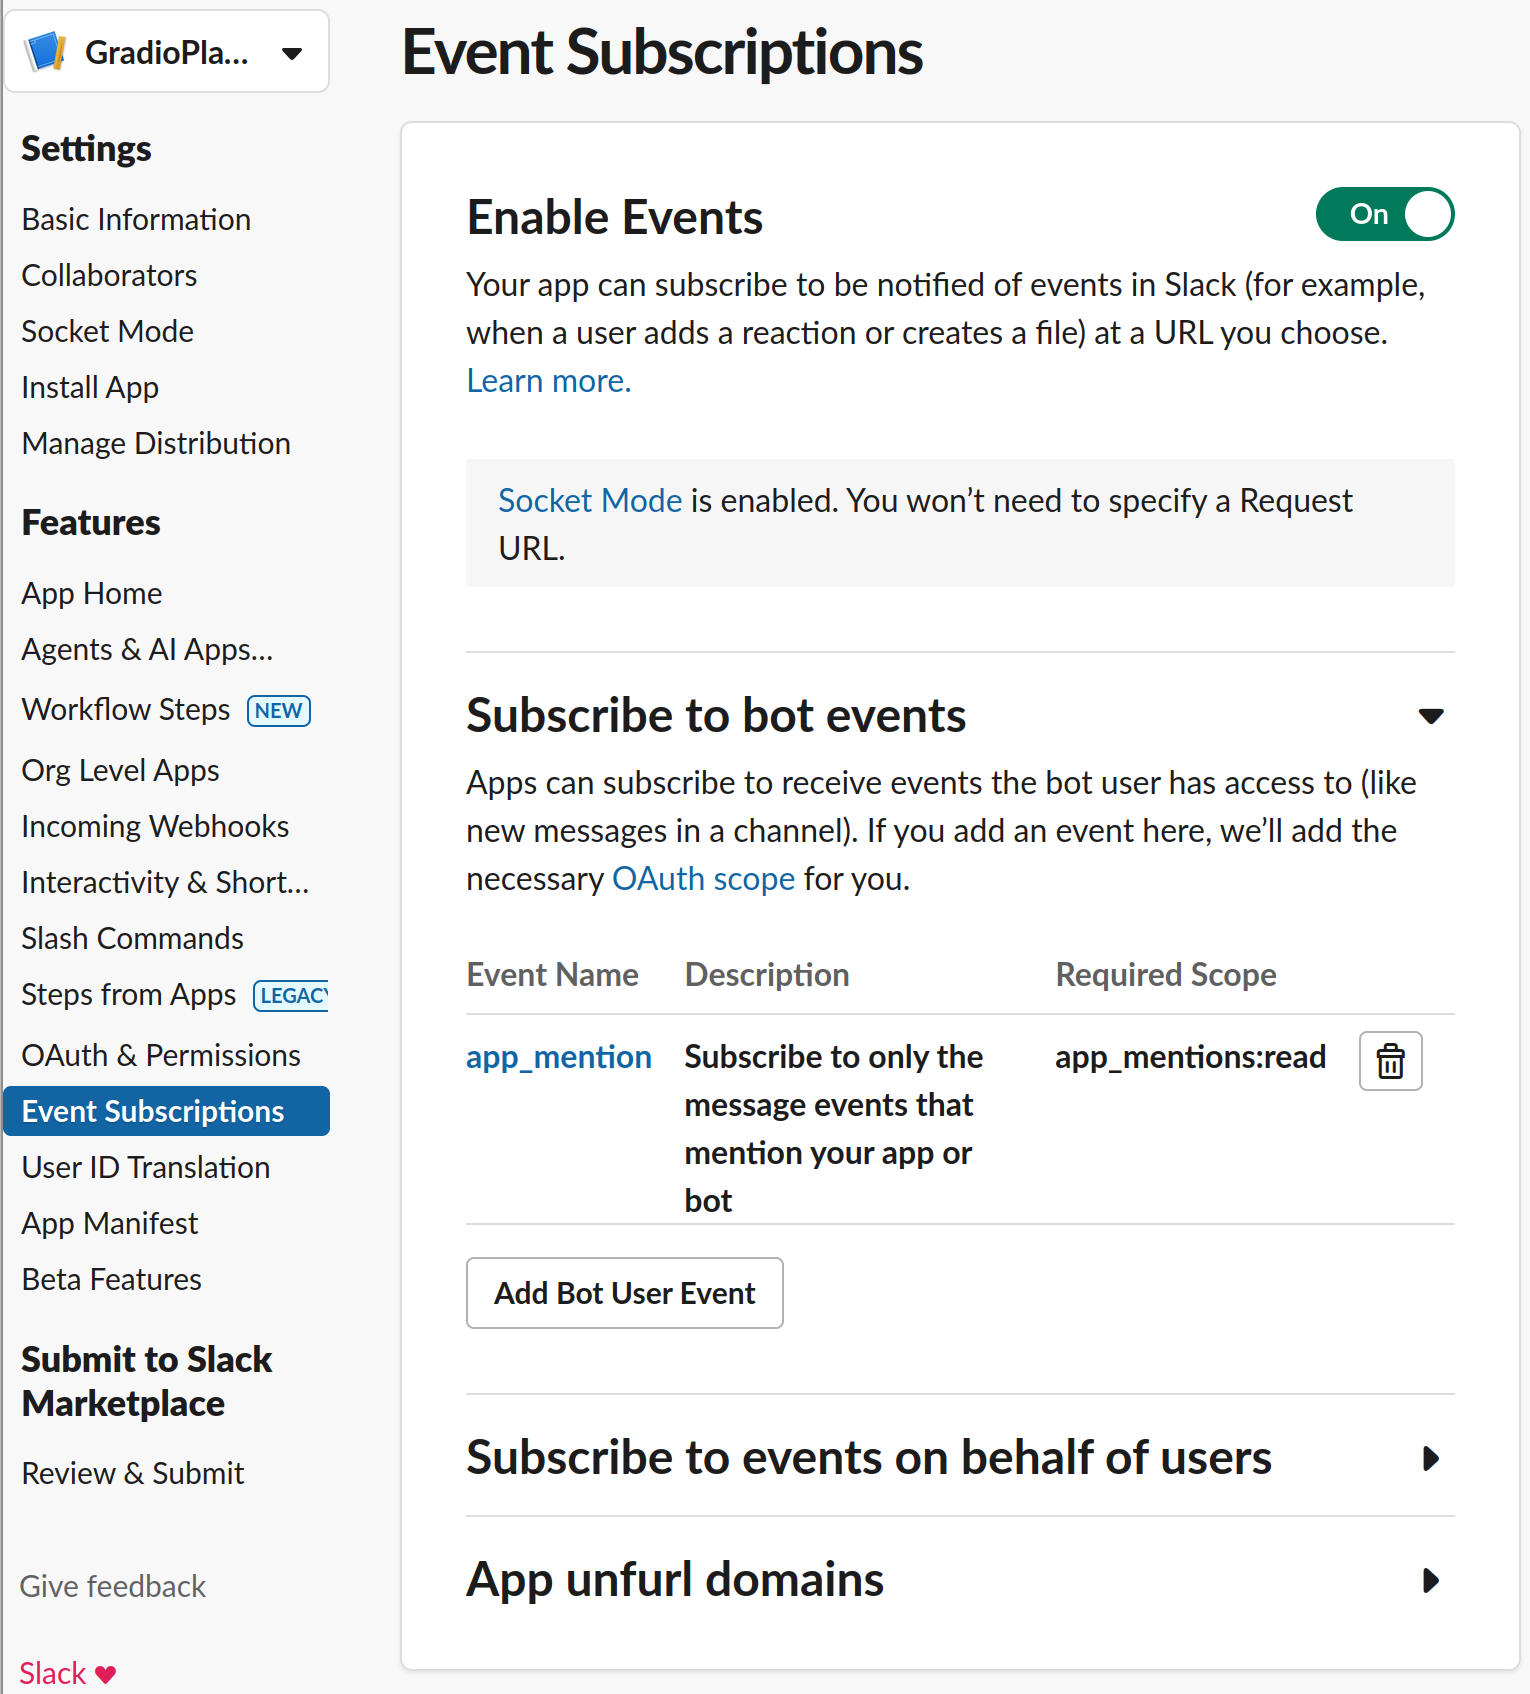Click the LEGACY badge beside Steps from Apps
The image size is (1530, 1694).
[x=291, y=996]
